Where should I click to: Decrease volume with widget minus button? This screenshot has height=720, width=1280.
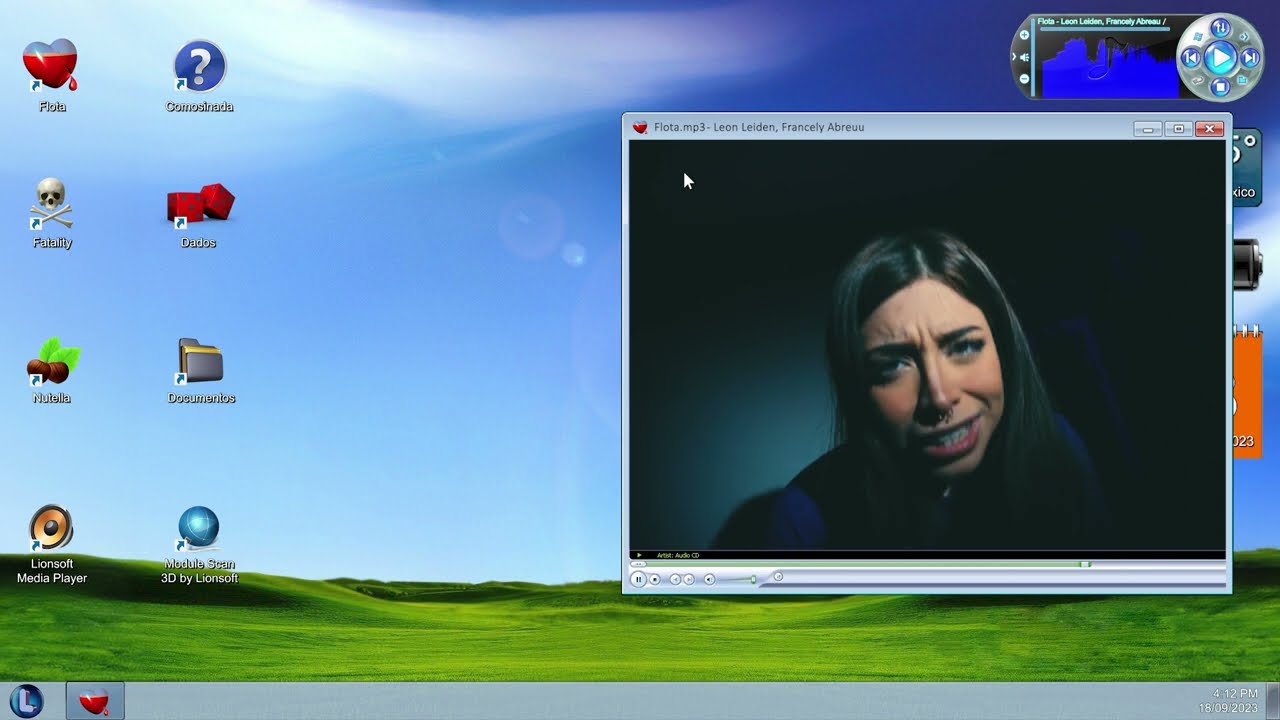point(1024,78)
